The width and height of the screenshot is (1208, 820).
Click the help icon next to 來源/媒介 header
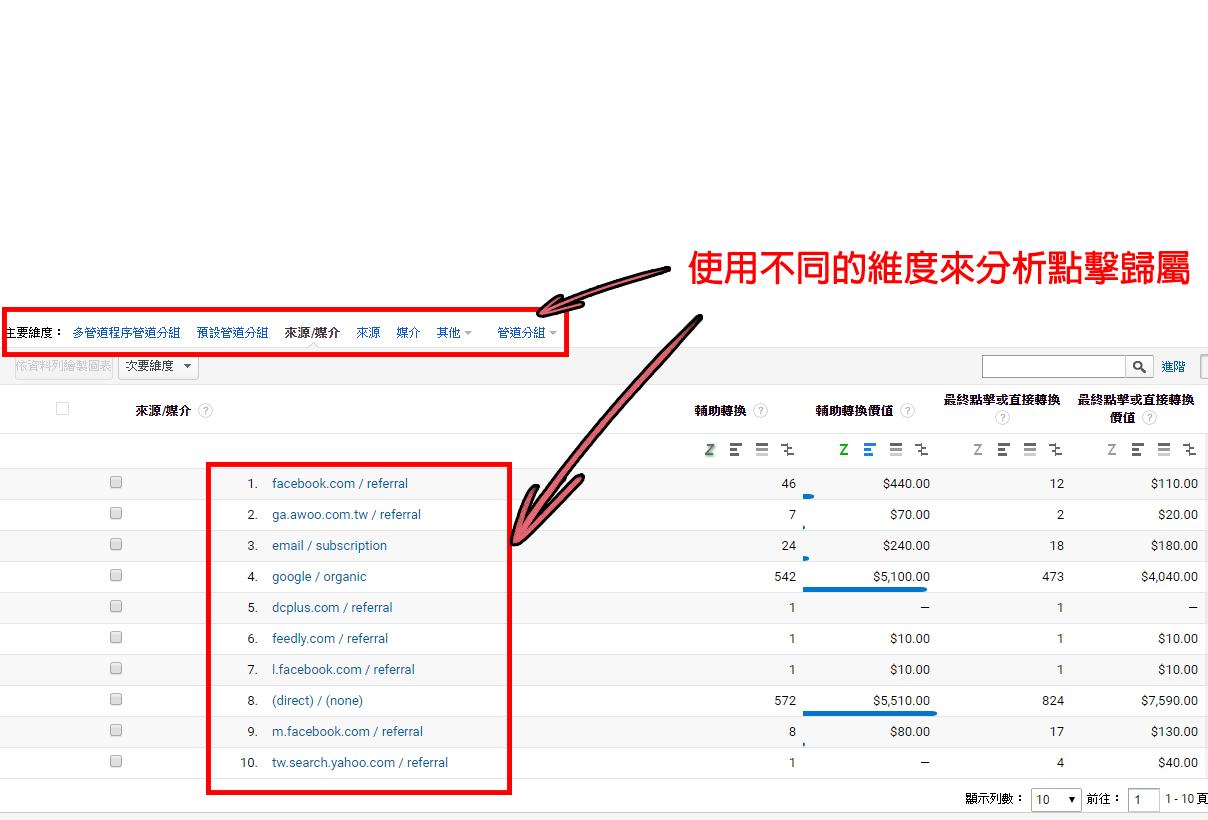[206, 411]
